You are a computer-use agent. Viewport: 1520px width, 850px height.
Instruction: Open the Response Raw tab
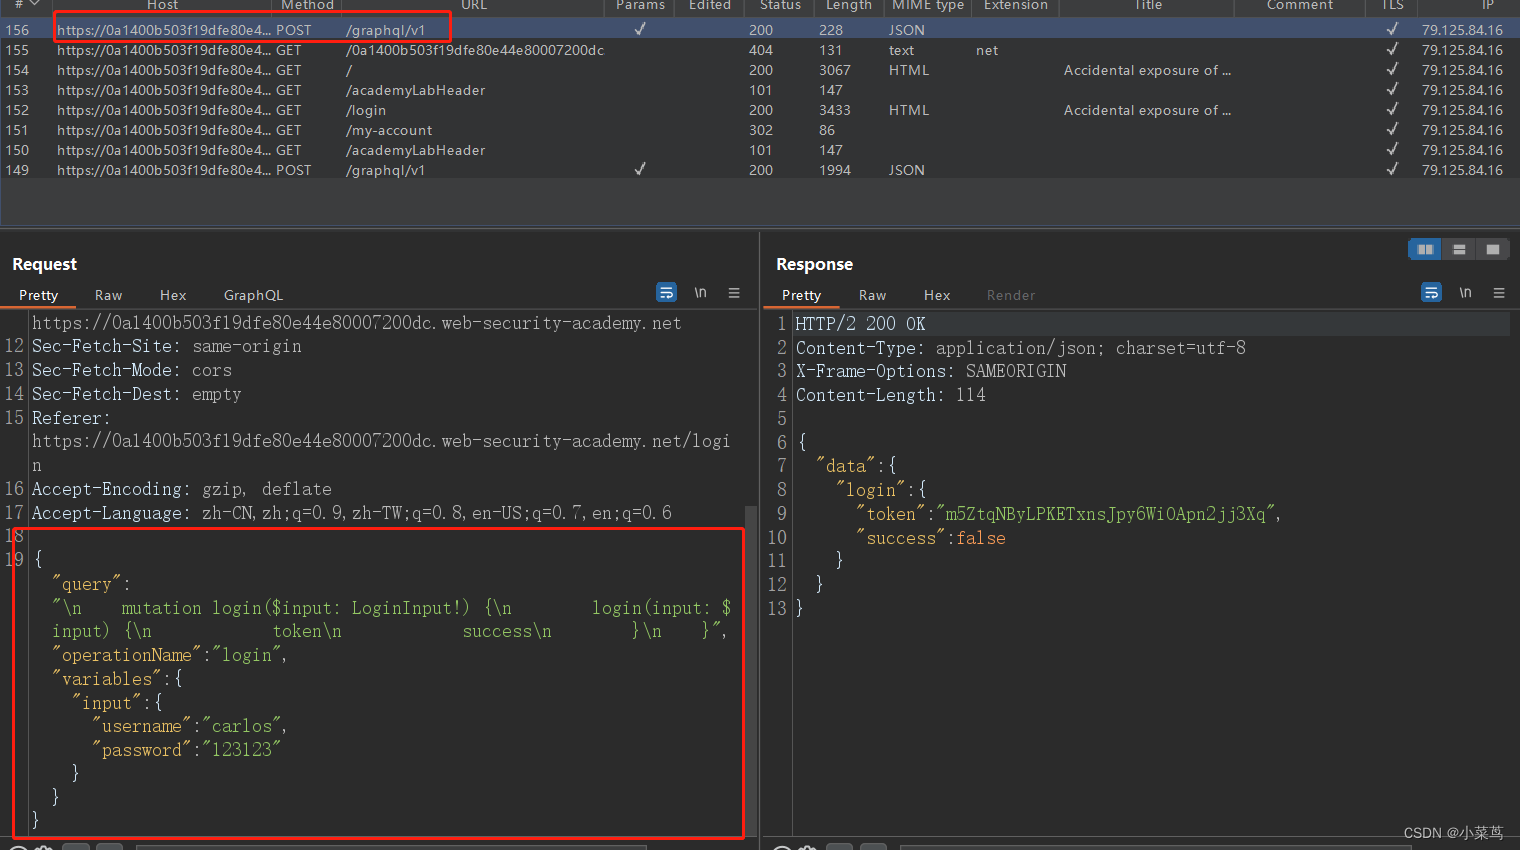pyautogui.click(x=872, y=295)
